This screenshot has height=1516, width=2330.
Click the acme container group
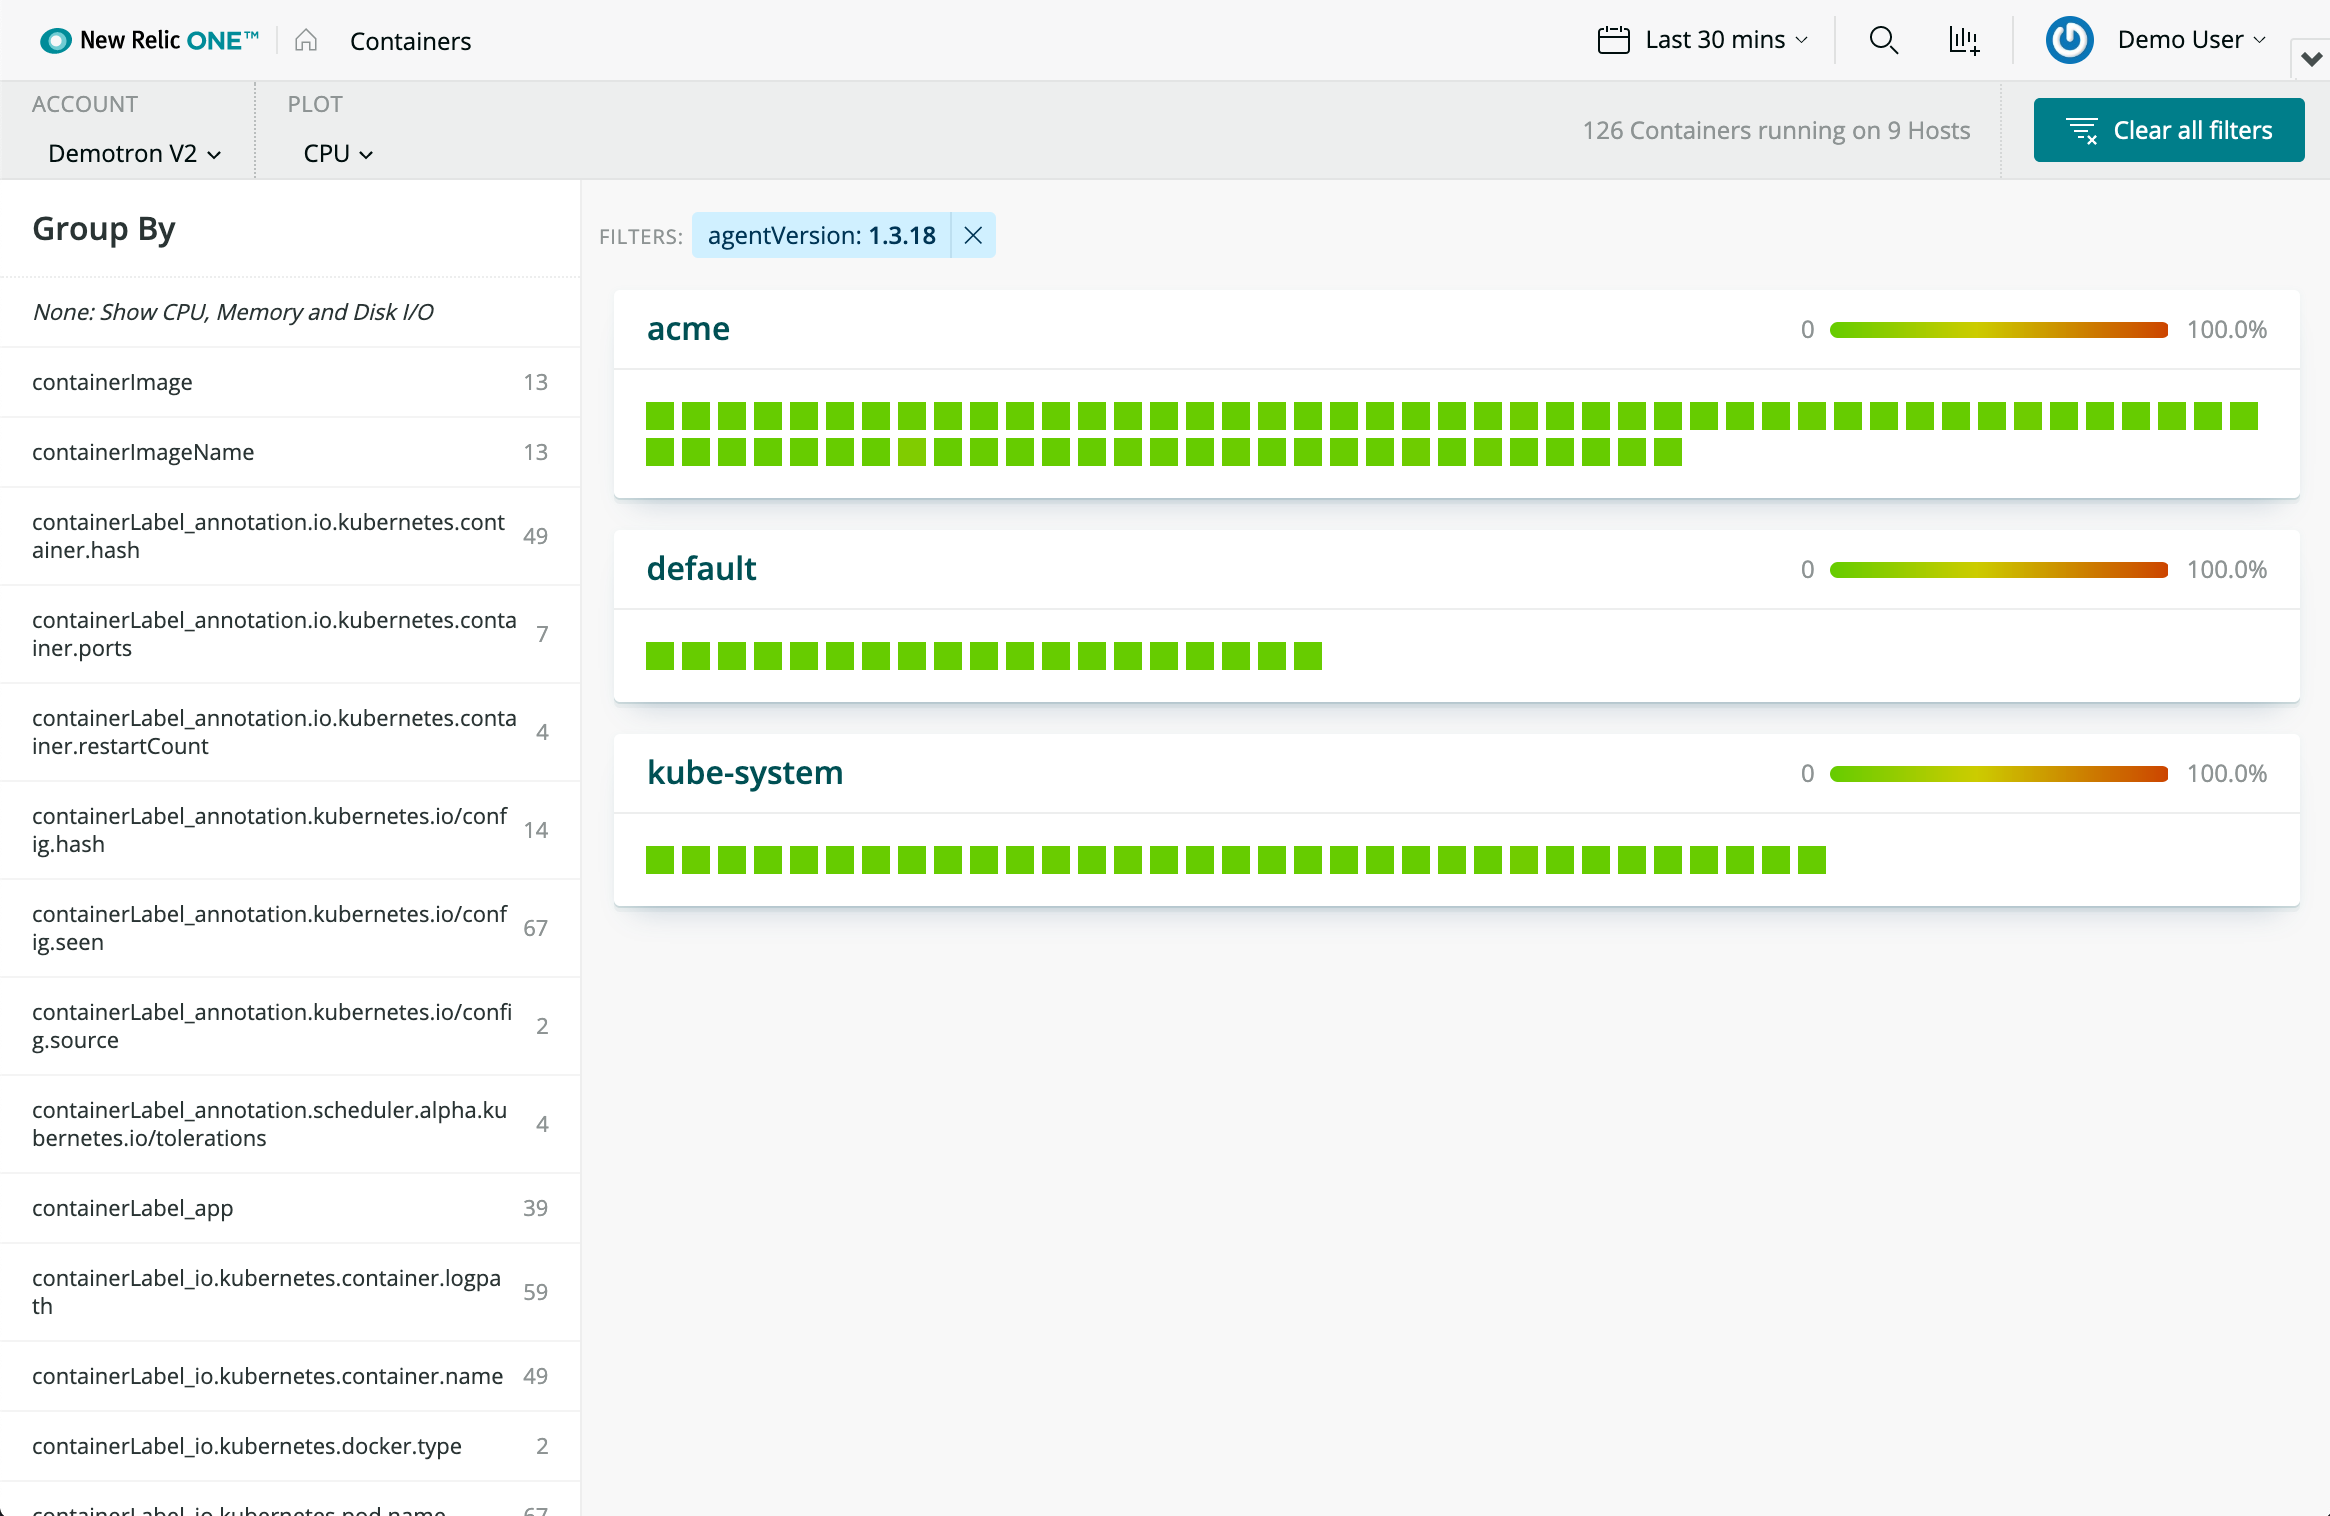[x=688, y=328]
